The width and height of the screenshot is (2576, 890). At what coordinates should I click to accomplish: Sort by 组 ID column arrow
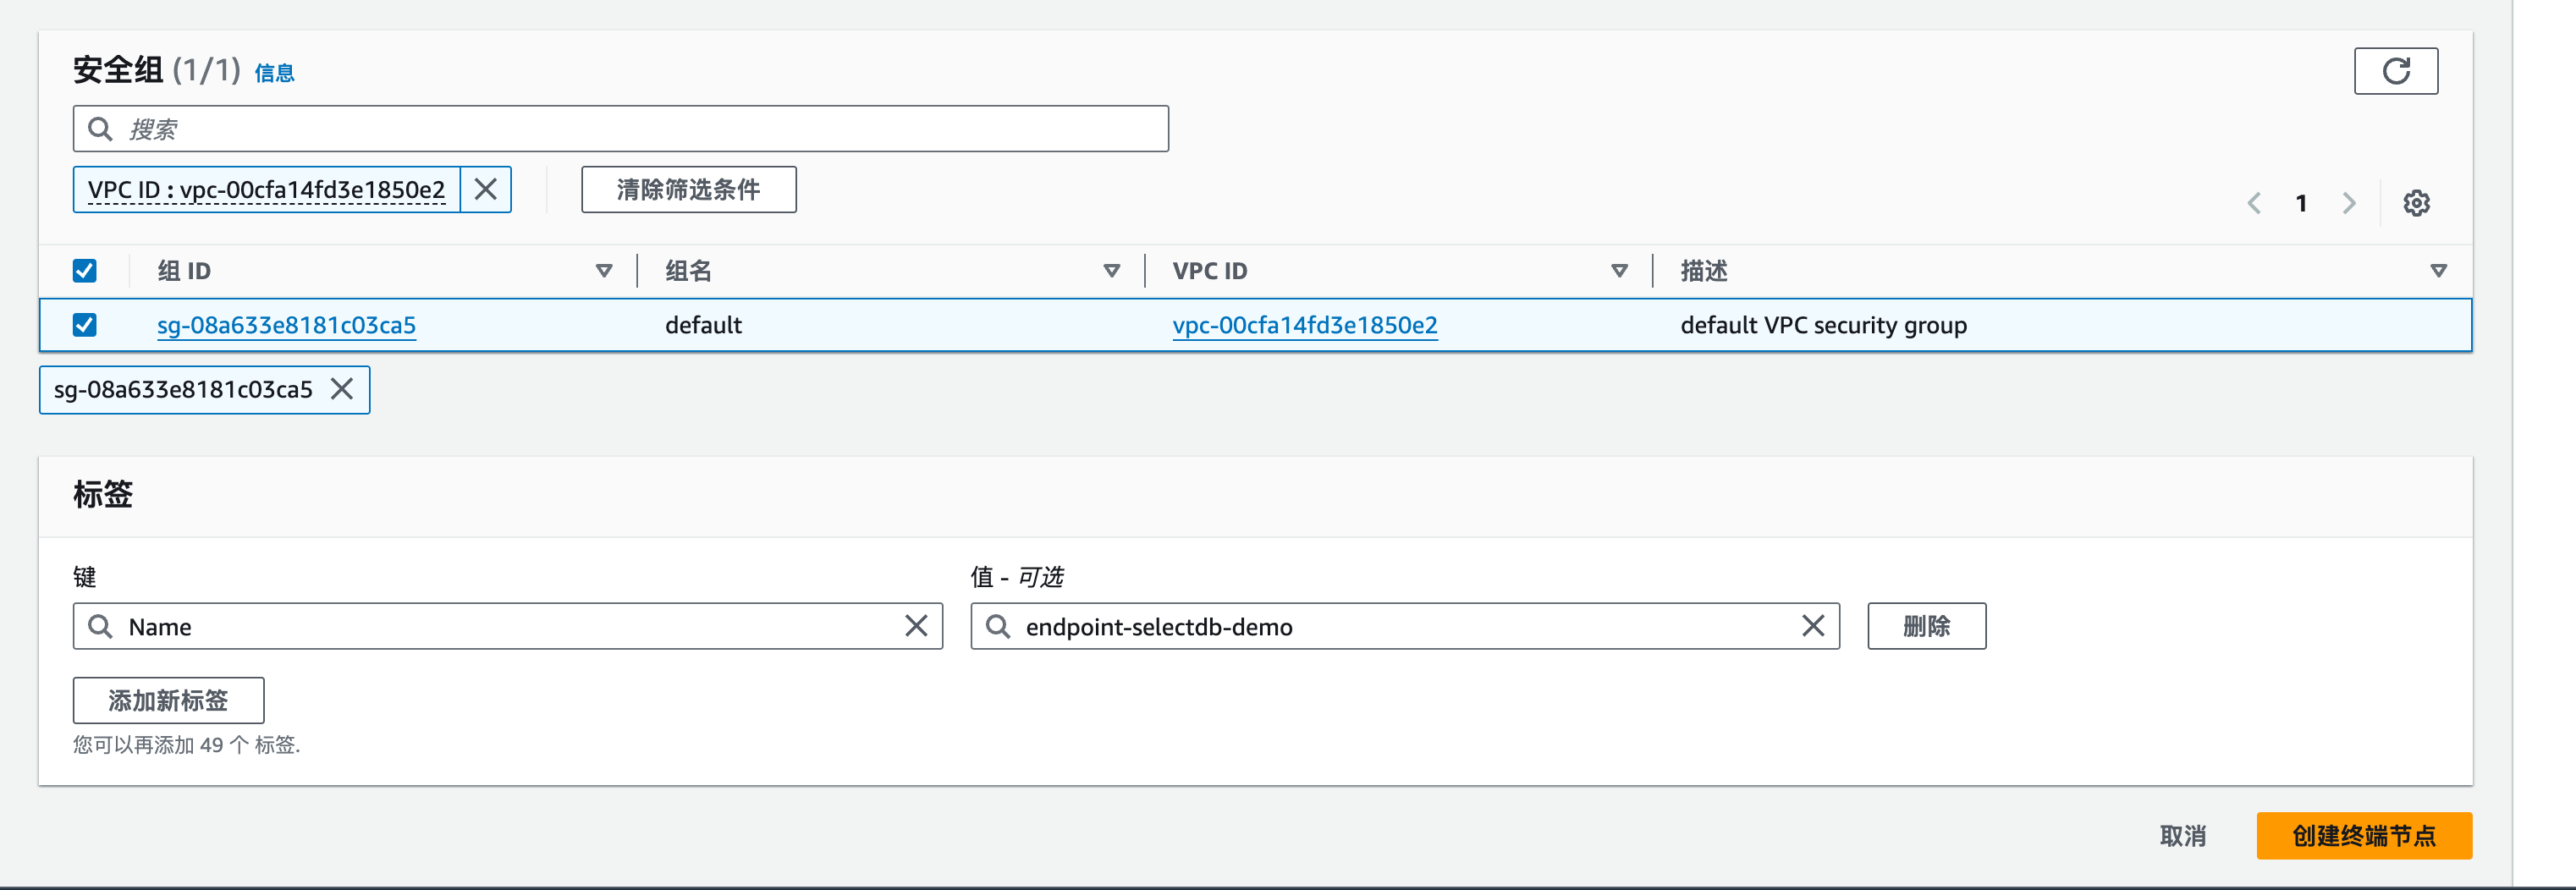coord(604,271)
